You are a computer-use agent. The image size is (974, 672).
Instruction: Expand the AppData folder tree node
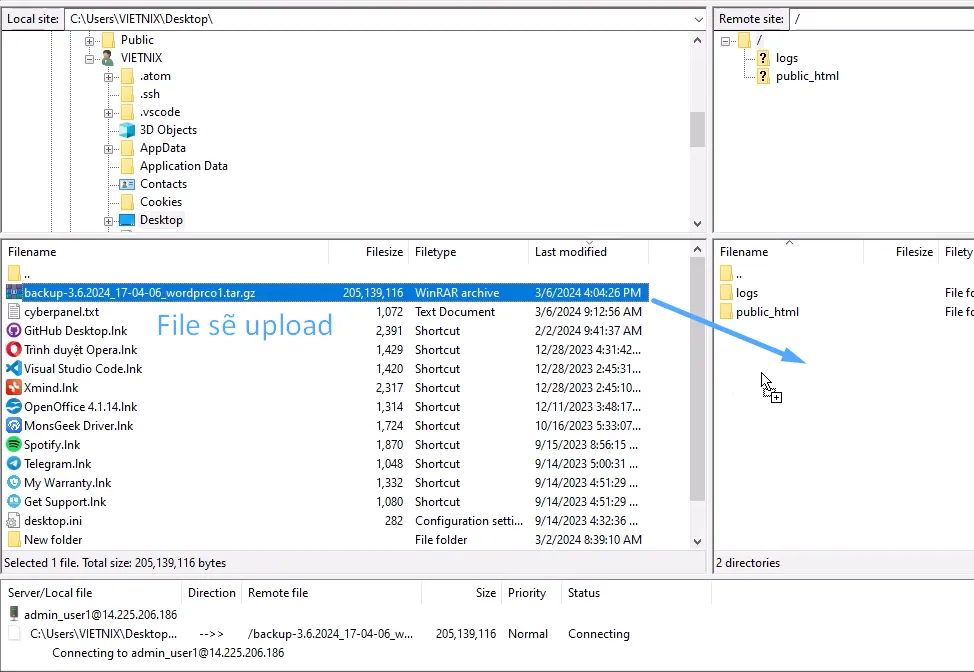coord(108,148)
